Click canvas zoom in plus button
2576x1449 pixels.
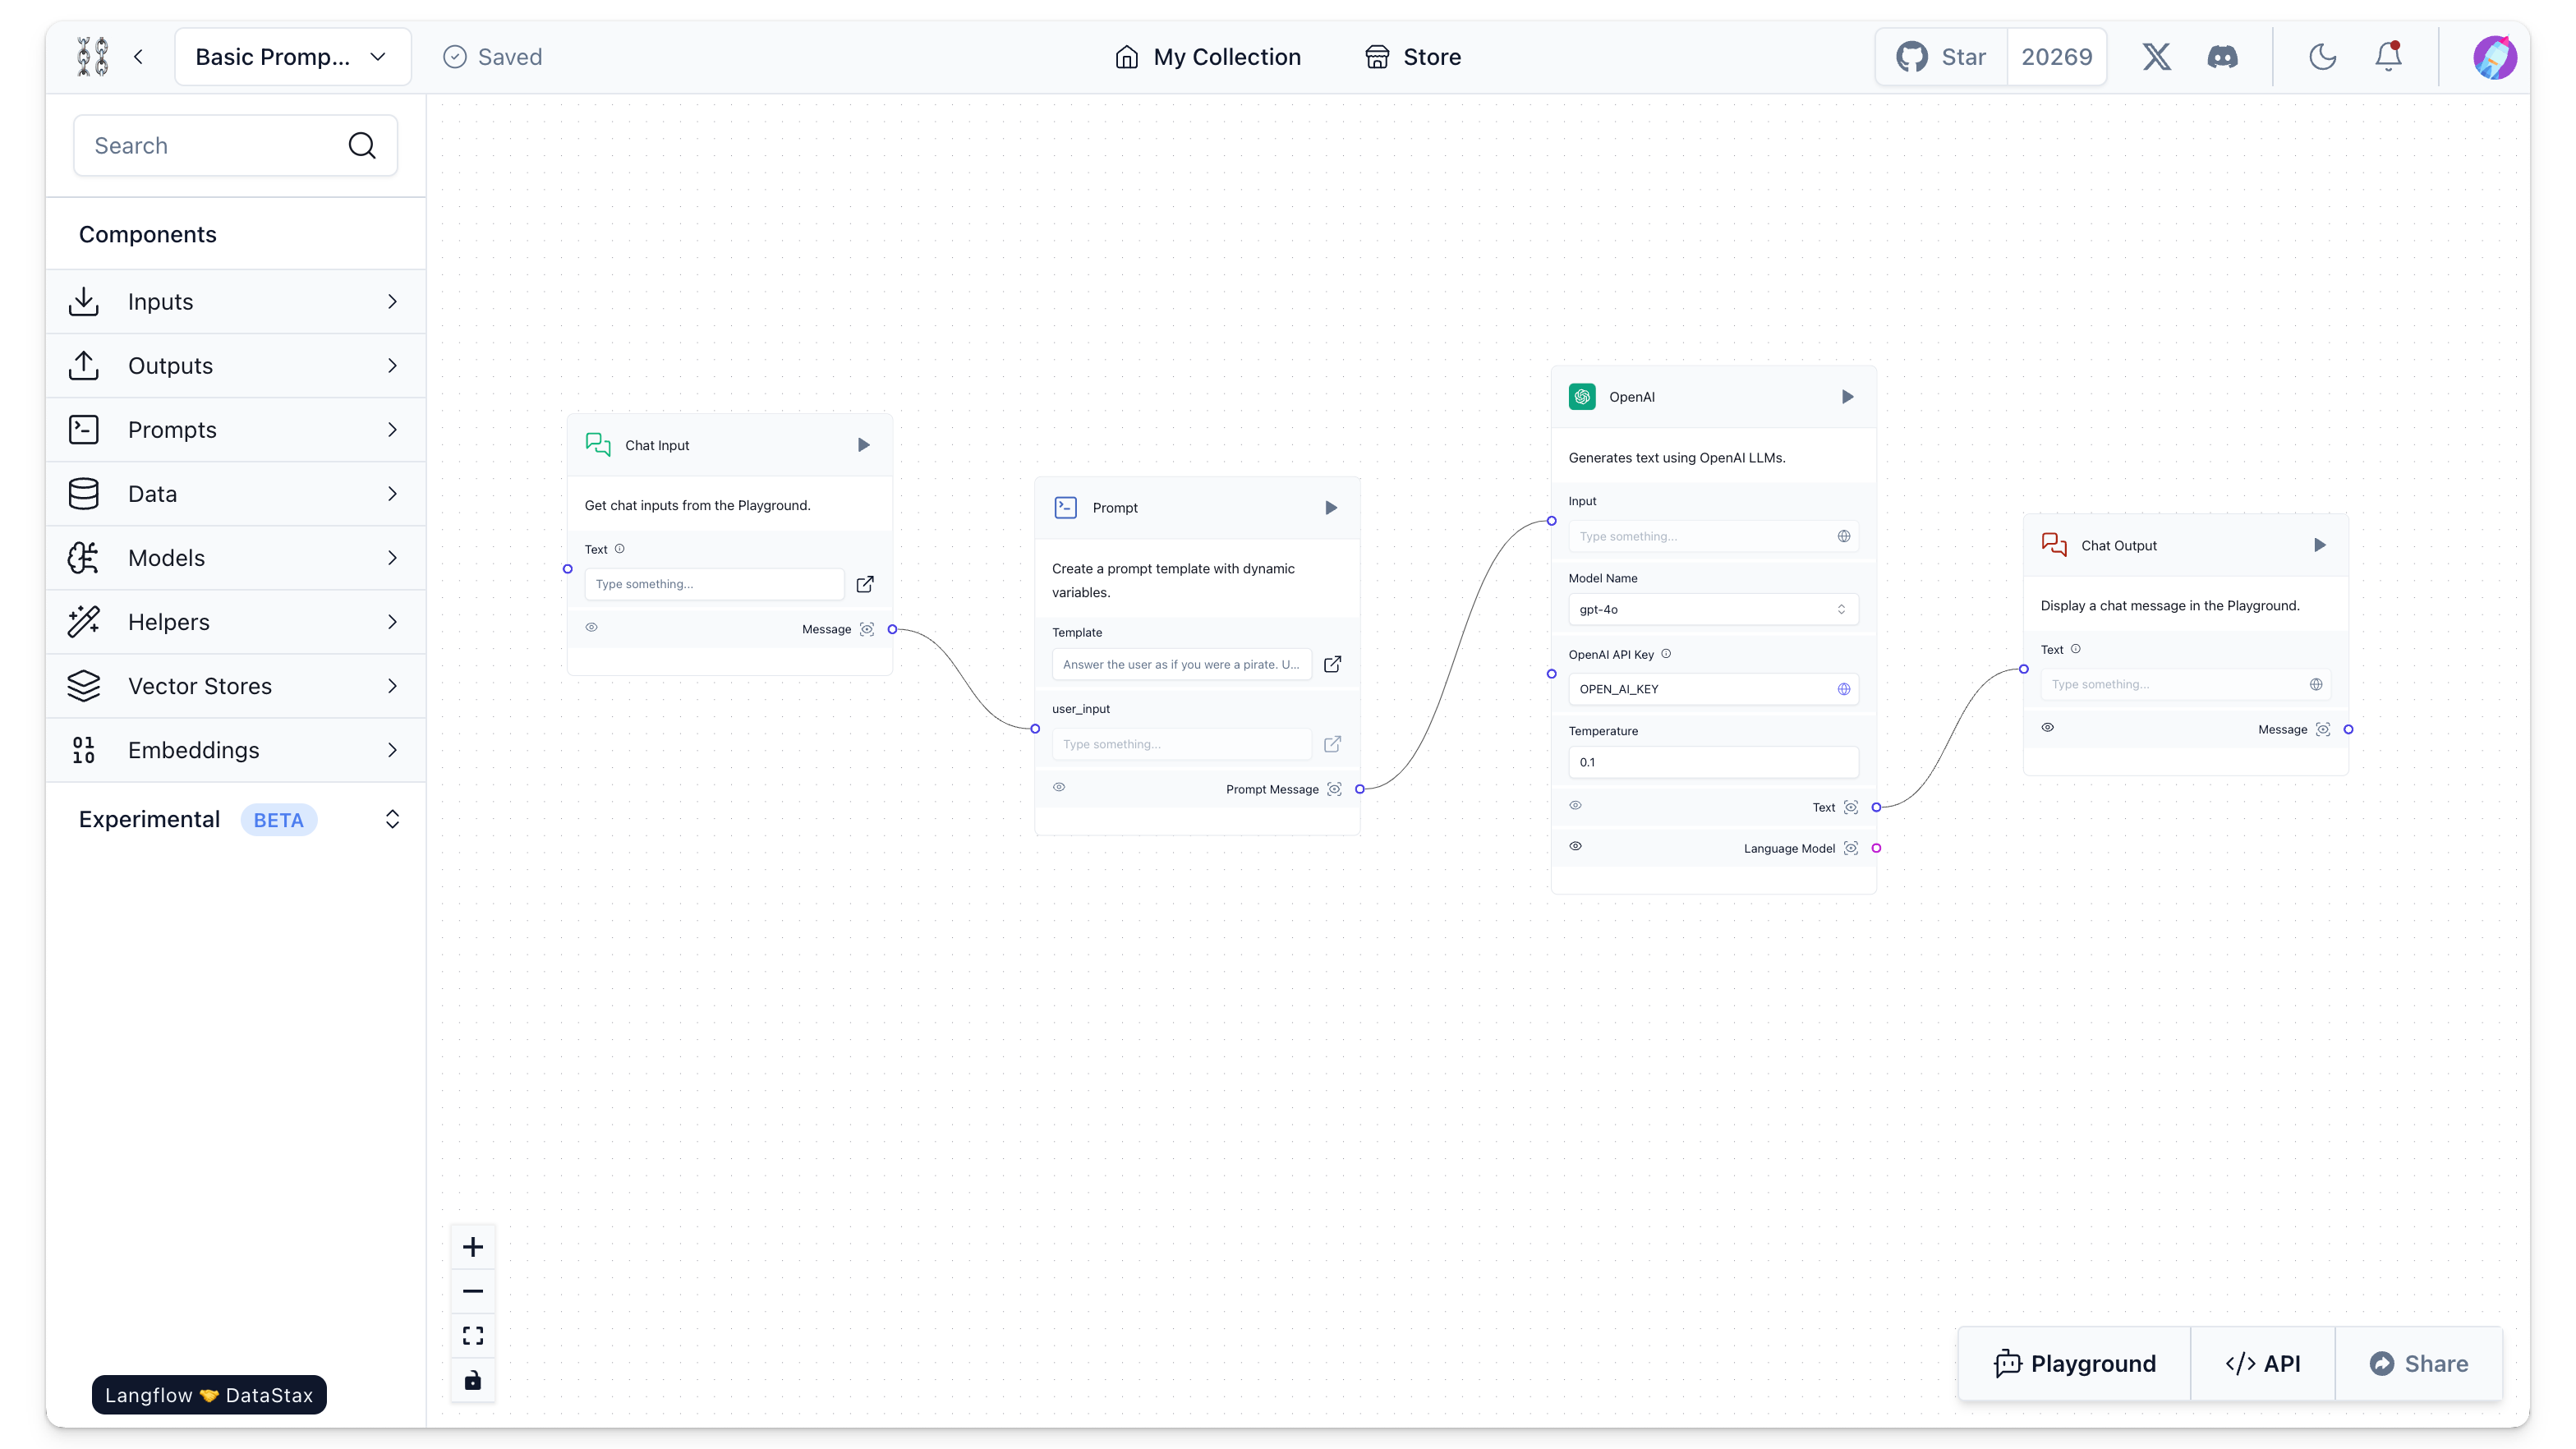(473, 1247)
